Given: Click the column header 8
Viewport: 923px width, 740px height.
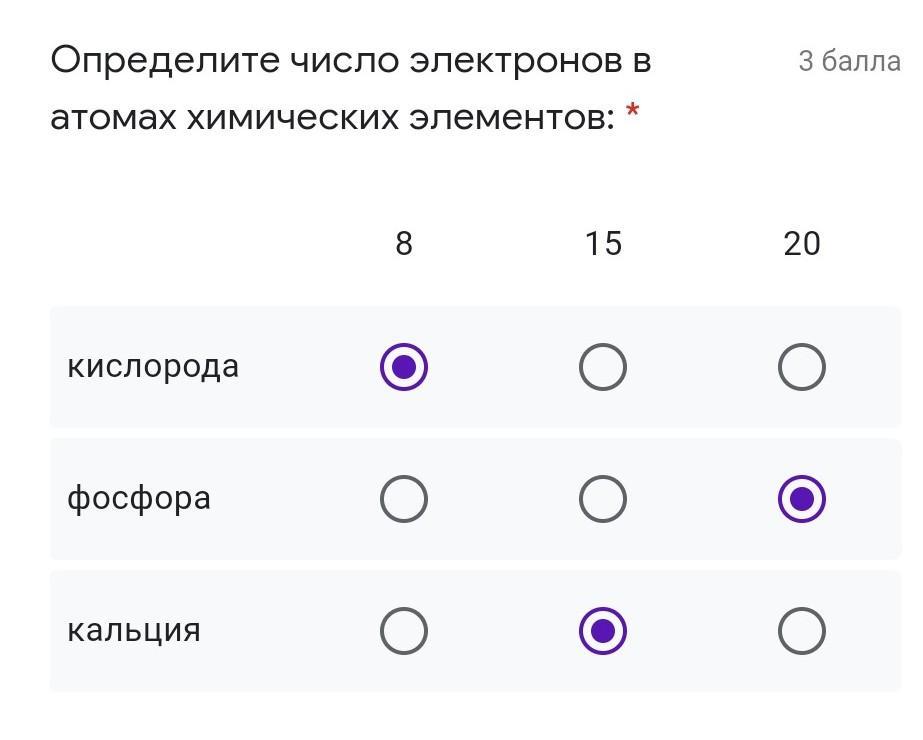Looking at the screenshot, I should click(404, 244).
